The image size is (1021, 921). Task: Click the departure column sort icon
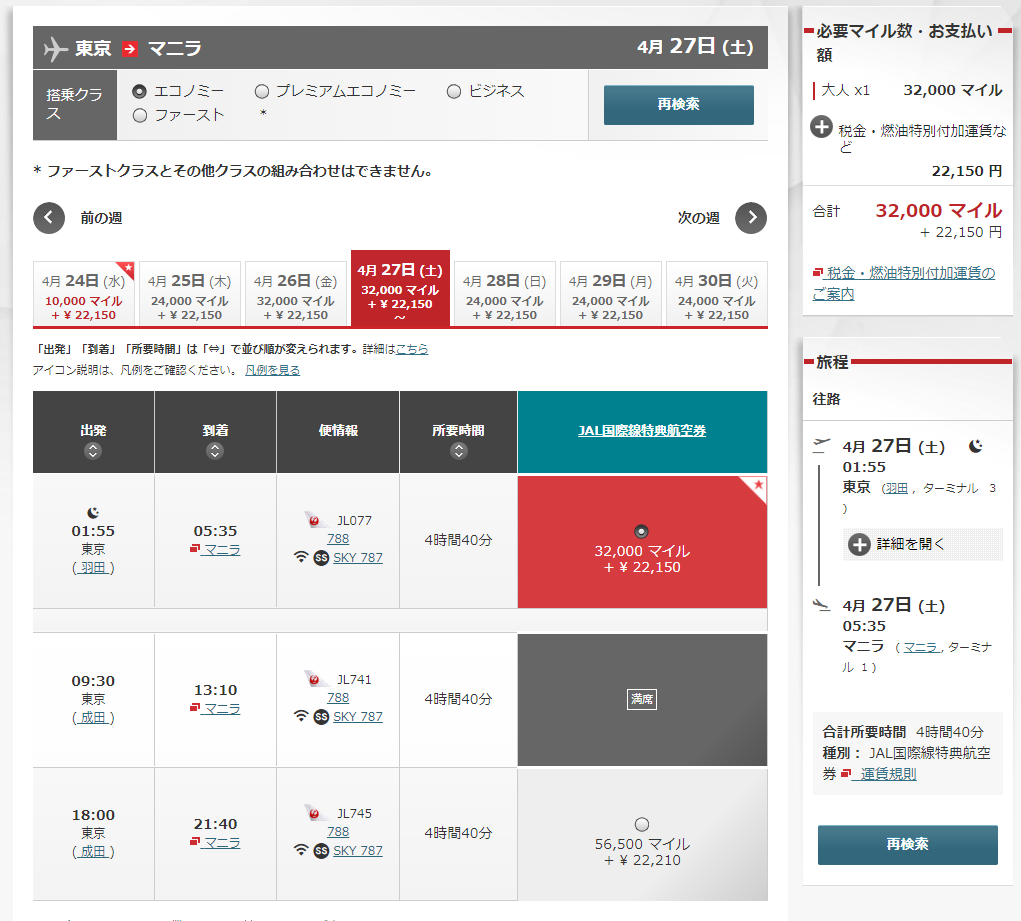[93, 451]
